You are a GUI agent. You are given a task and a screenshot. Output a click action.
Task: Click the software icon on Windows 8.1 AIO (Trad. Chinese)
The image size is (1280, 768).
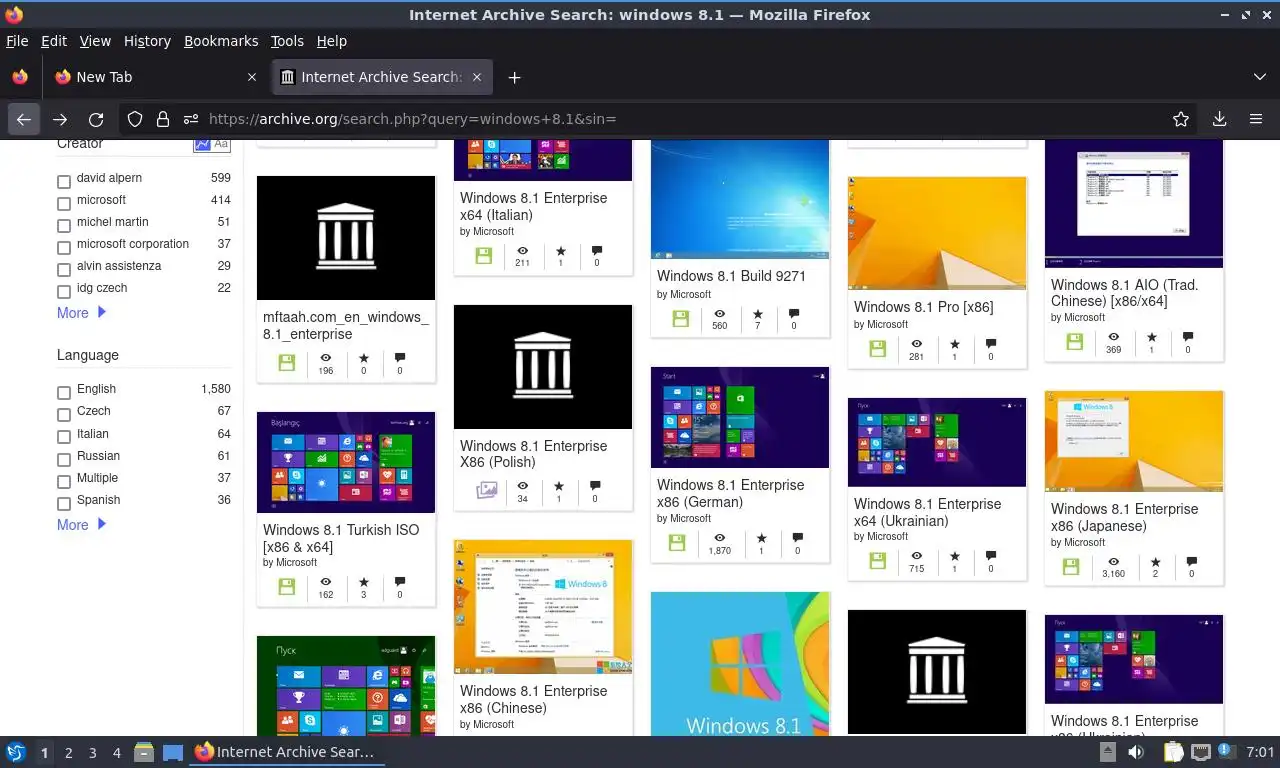(x=1074, y=341)
